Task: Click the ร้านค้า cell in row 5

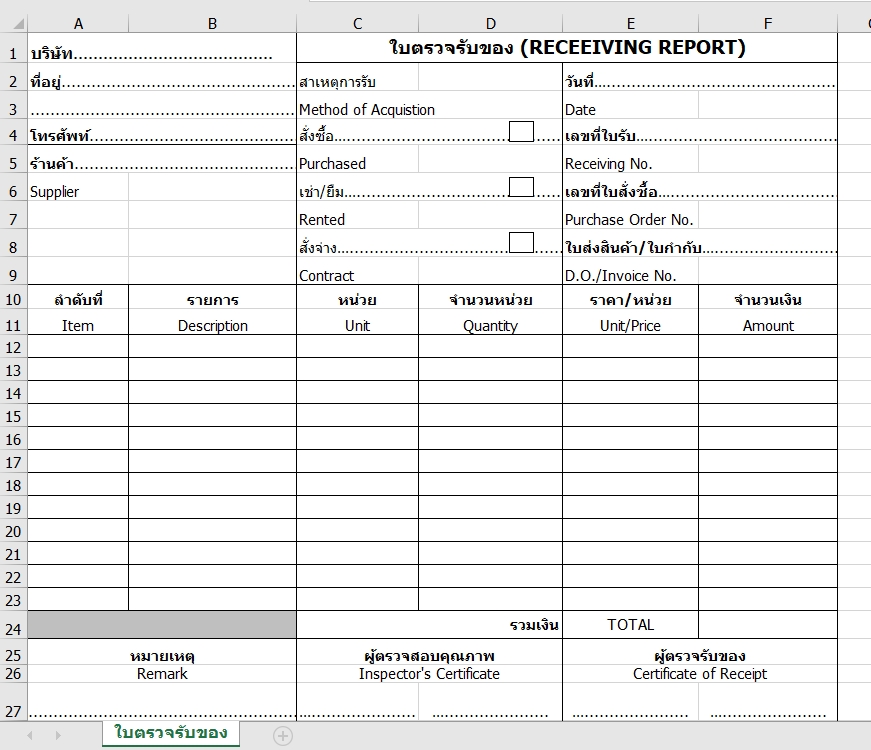Action: click(x=162, y=159)
